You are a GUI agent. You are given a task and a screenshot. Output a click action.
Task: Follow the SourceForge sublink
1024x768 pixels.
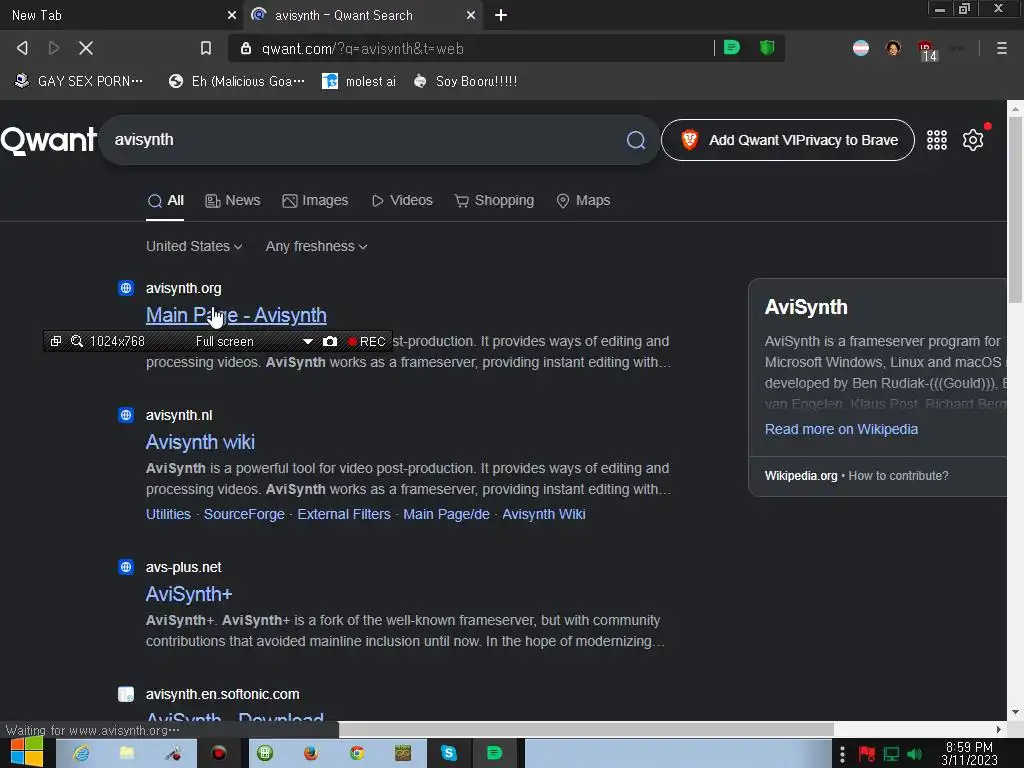(x=244, y=515)
